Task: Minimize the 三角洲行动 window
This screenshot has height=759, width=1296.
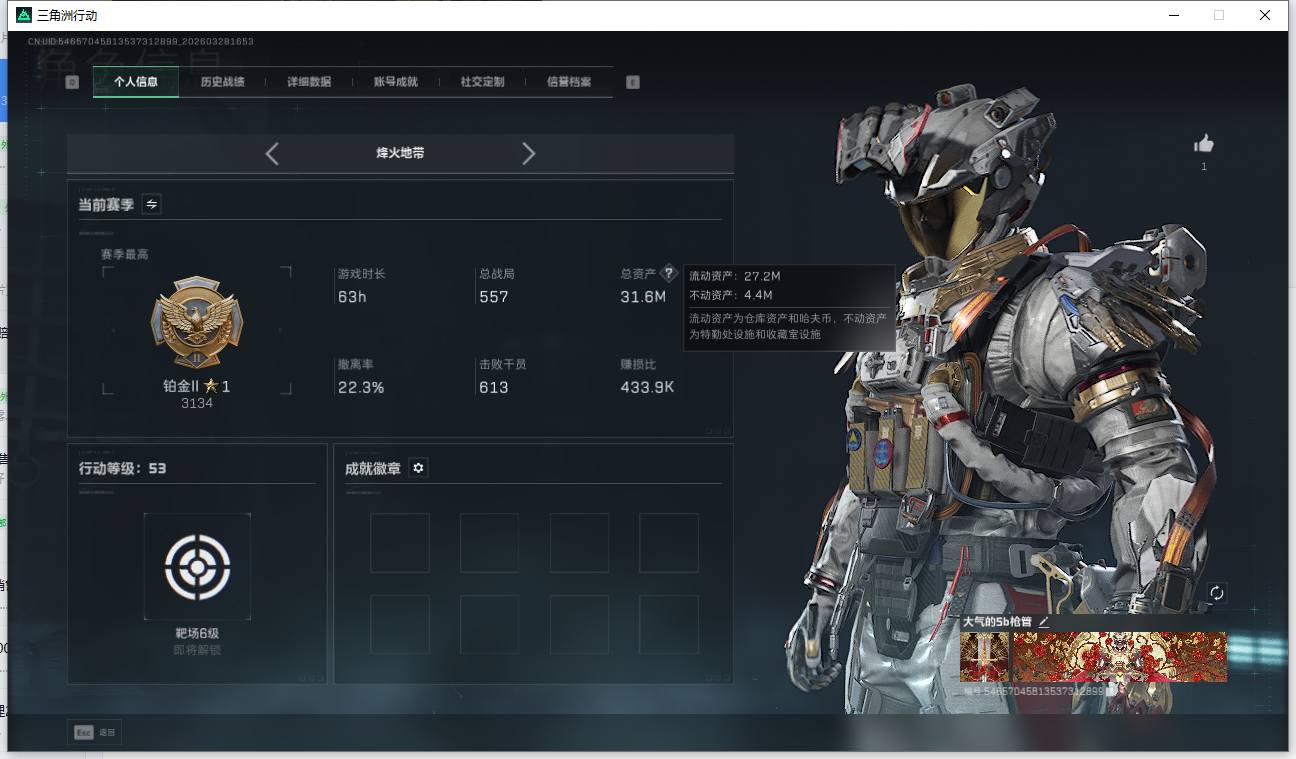Action: click(1173, 15)
